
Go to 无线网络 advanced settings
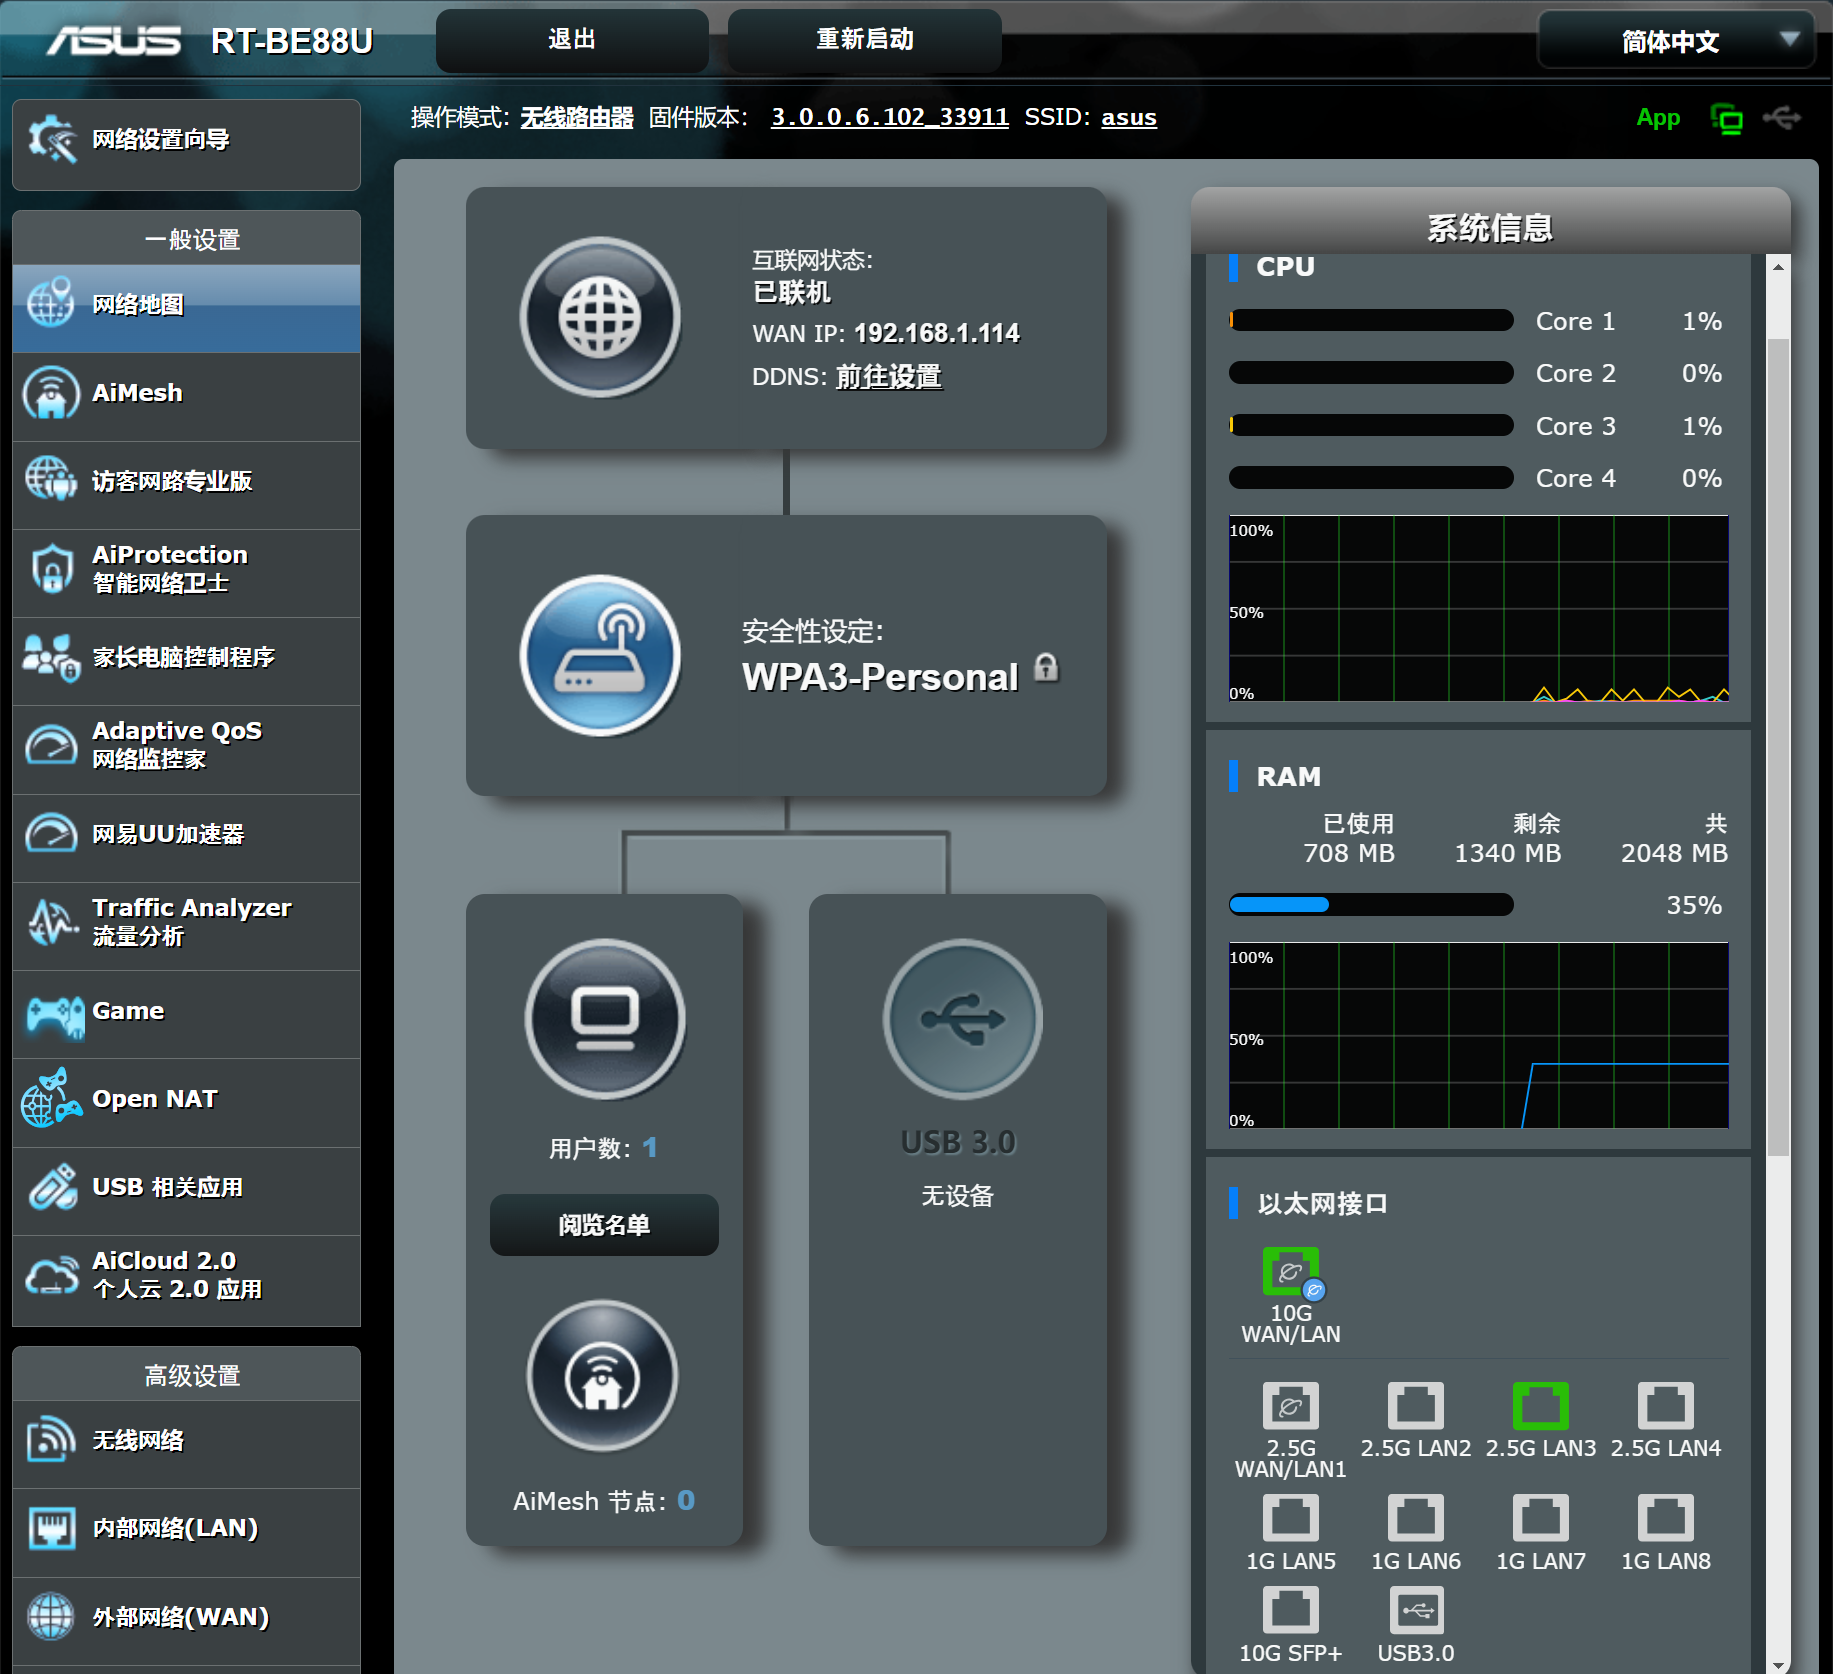pos(186,1441)
